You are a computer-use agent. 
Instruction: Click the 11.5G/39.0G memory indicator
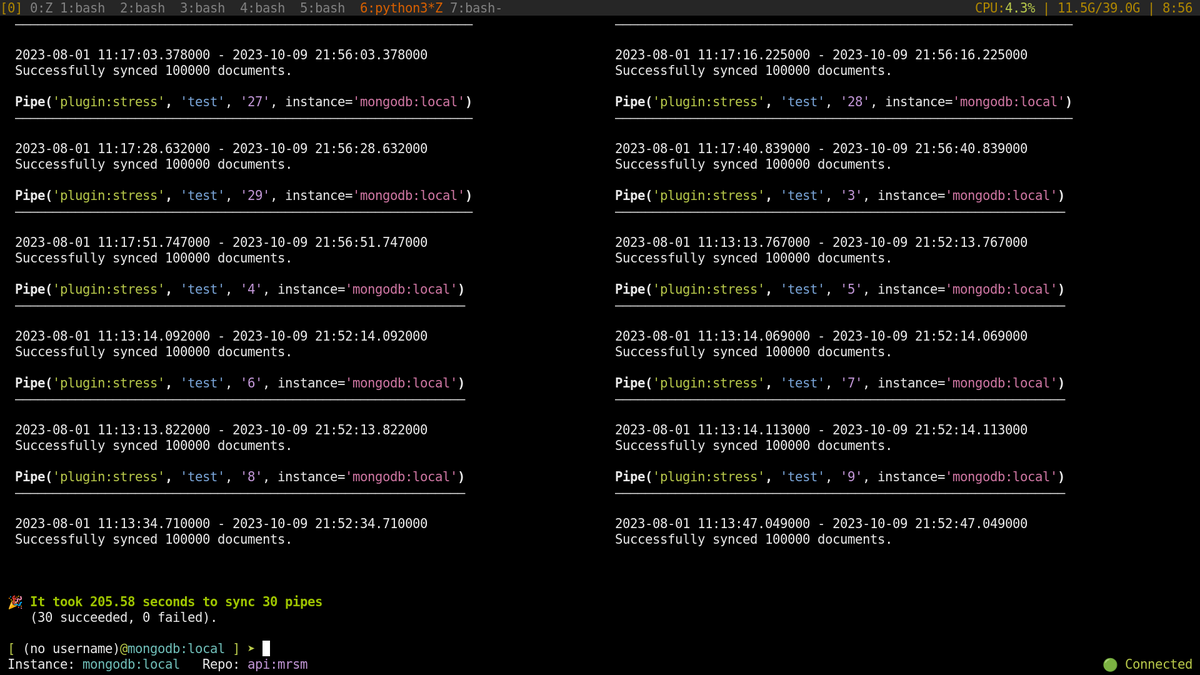tap(1103, 8)
